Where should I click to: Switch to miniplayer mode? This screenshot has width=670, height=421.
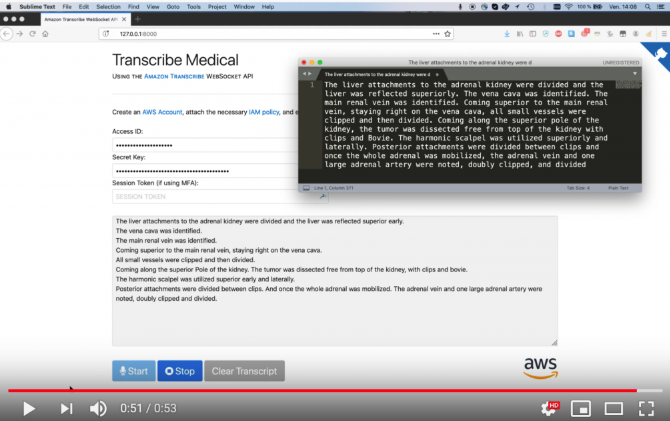pyautogui.click(x=581, y=409)
